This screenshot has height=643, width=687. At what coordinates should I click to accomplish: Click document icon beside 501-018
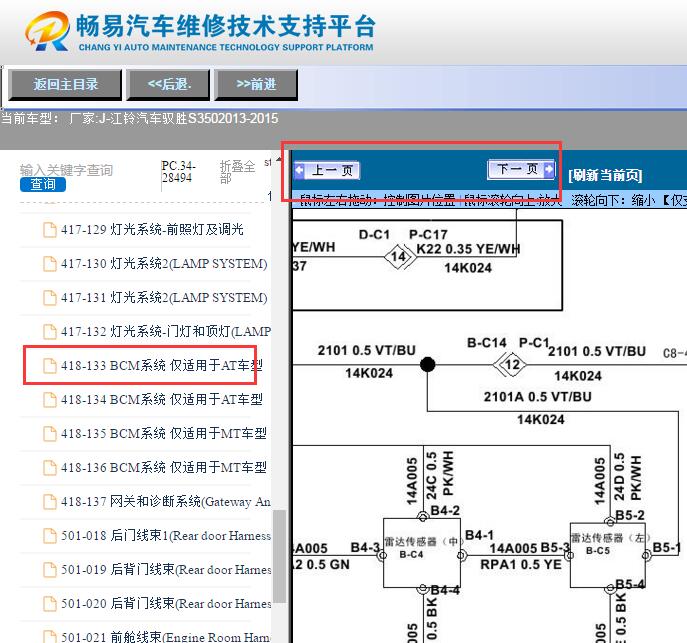pyautogui.click(x=50, y=536)
